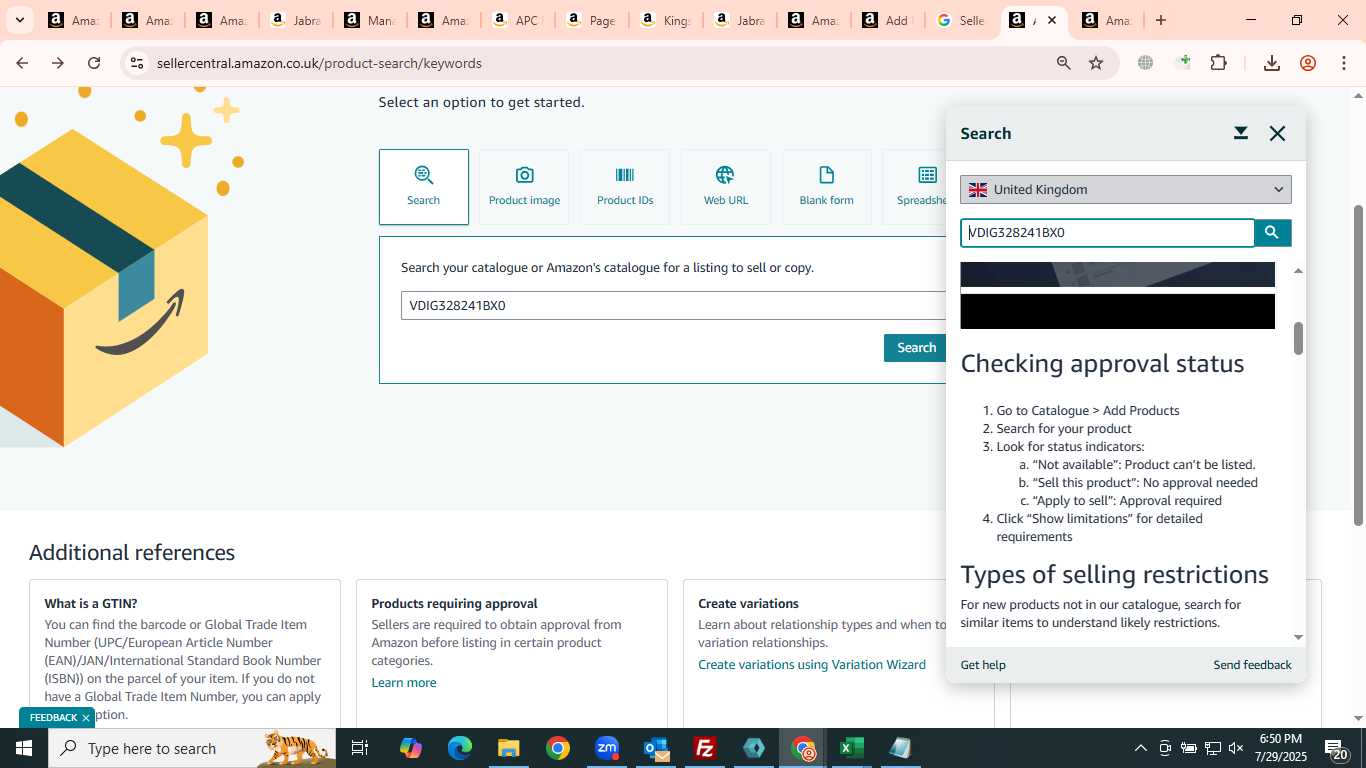
Task: Switch to the Page browser tab
Action: tap(590, 20)
